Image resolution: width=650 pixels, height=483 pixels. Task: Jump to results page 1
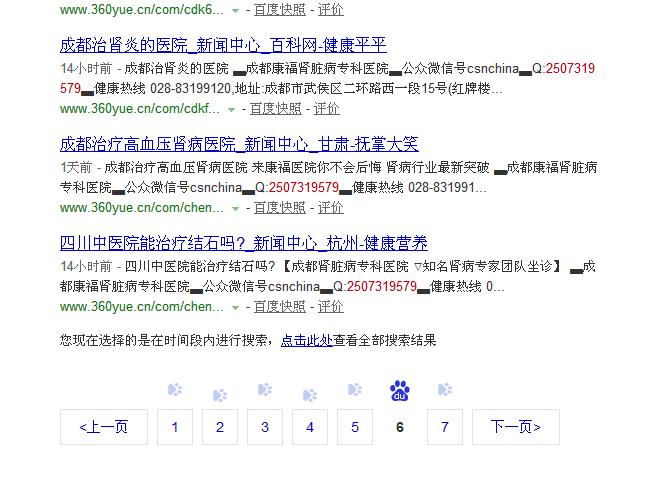(175, 427)
